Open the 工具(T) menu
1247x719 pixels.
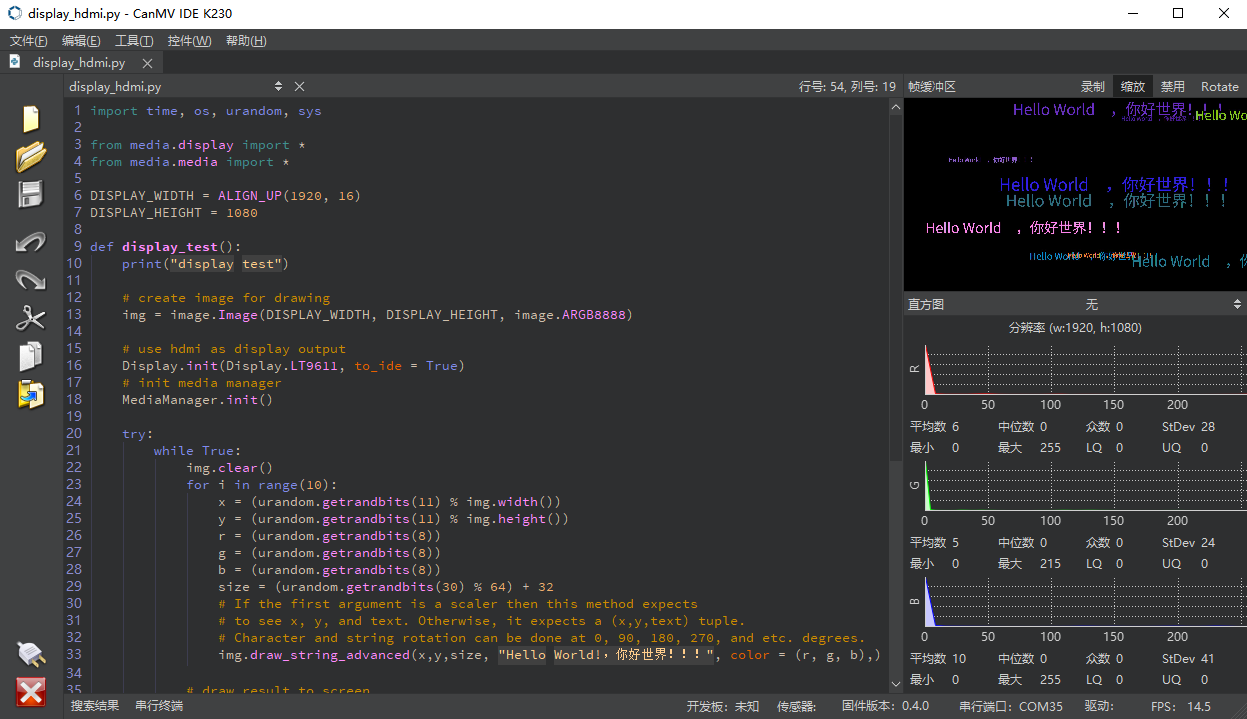134,41
